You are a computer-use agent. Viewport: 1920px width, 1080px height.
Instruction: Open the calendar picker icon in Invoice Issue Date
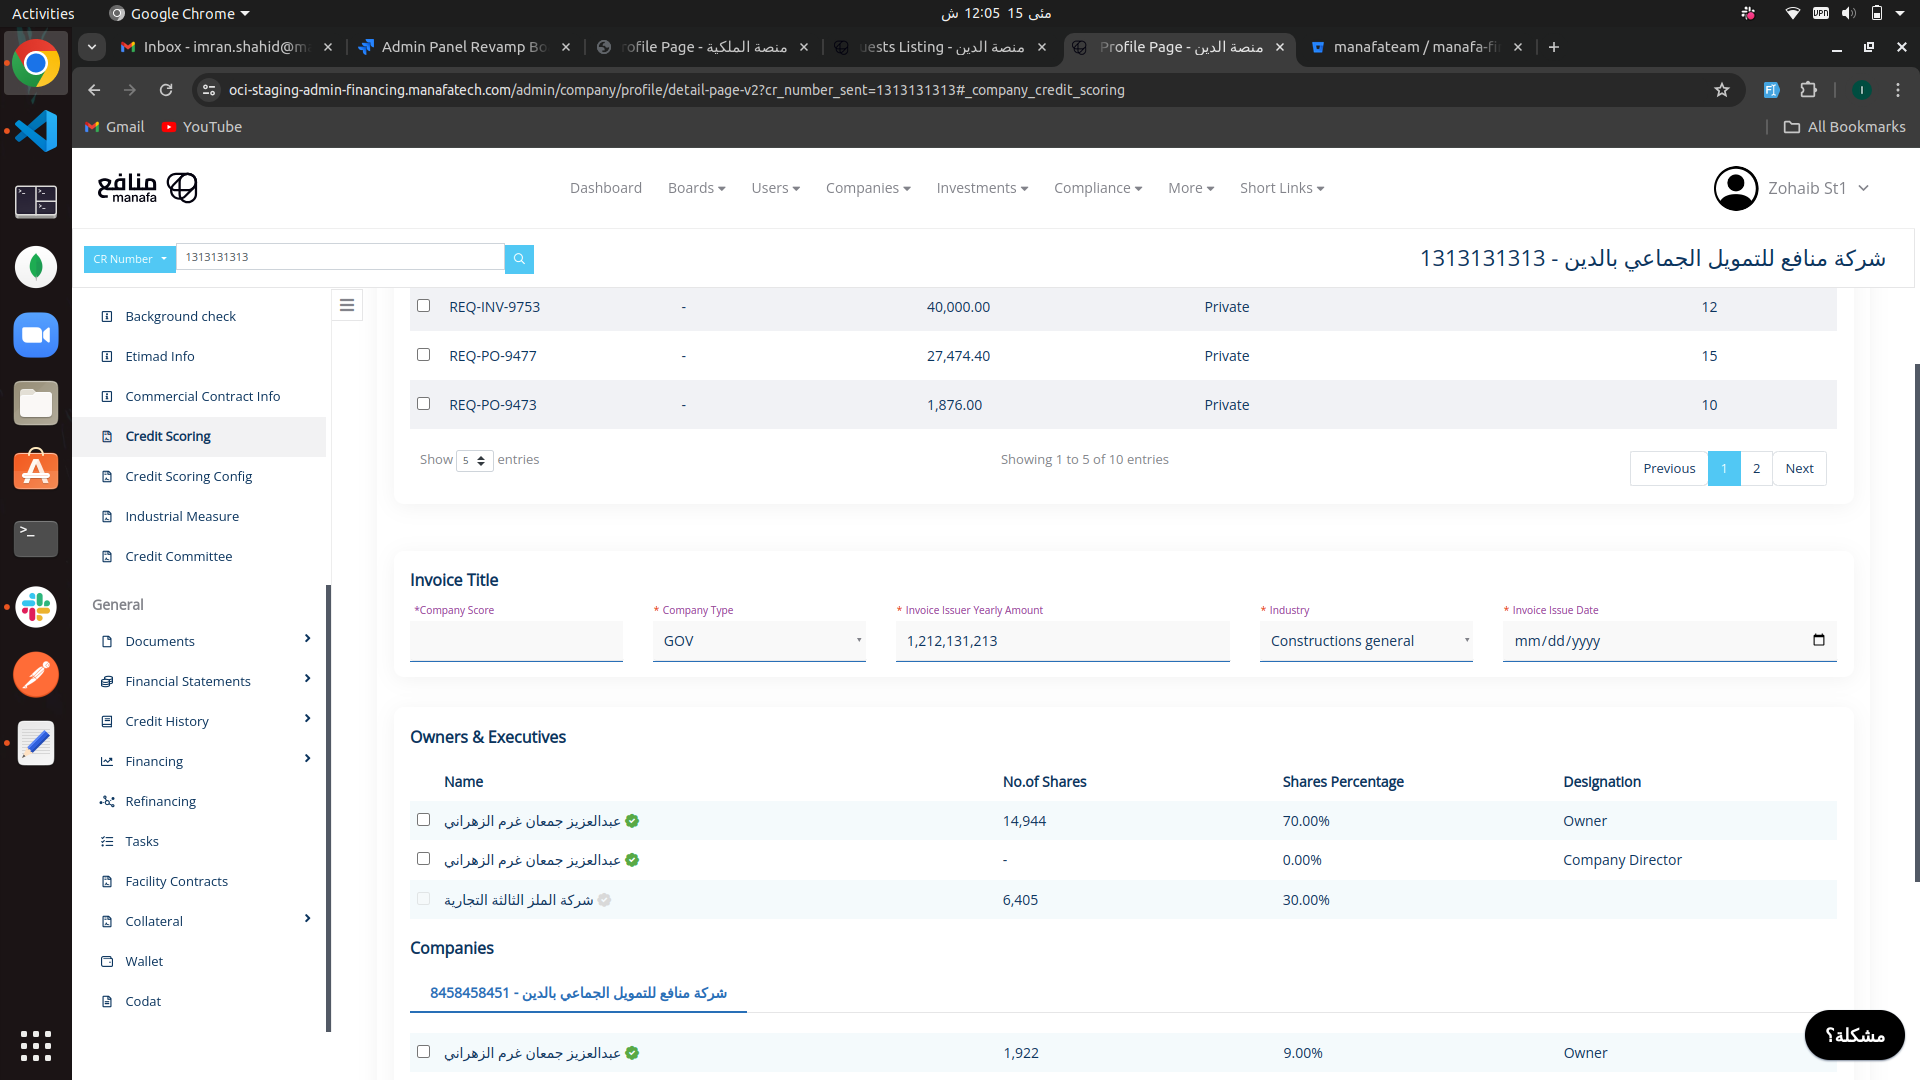coord(1818,640)
